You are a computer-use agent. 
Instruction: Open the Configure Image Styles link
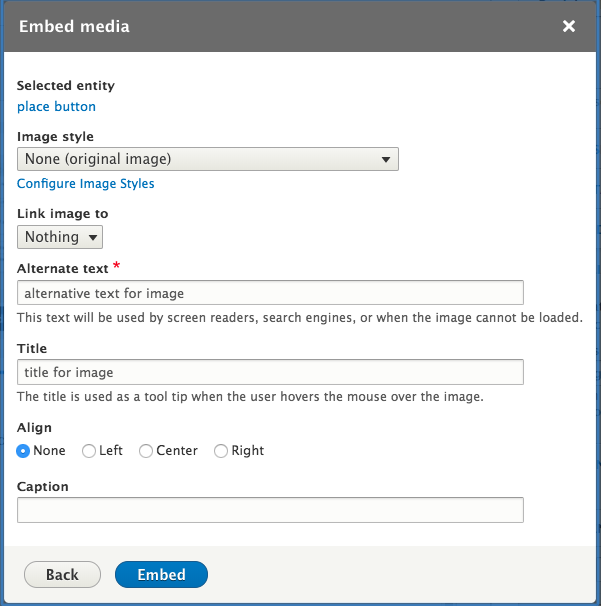click(86, 184)
